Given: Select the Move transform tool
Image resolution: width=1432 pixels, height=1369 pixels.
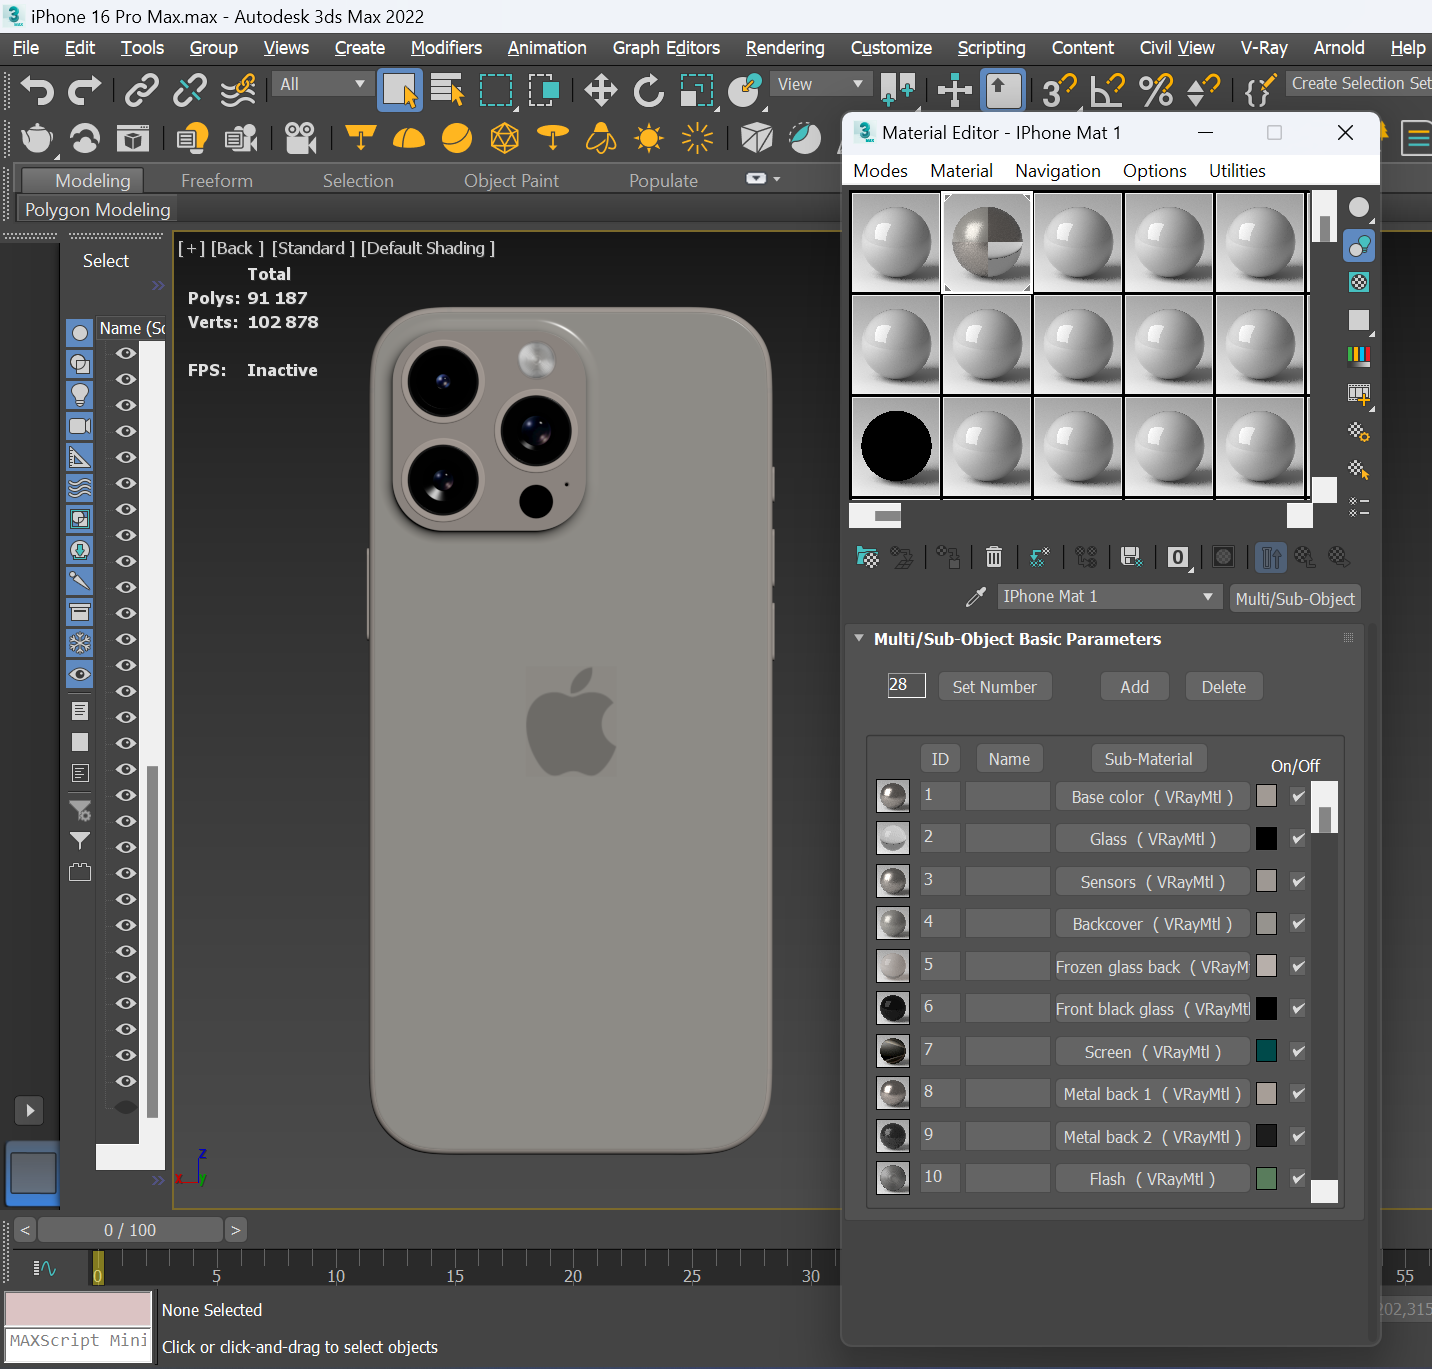Looking at the screenshot, I should pyautogui.click(x=600, y=91).
